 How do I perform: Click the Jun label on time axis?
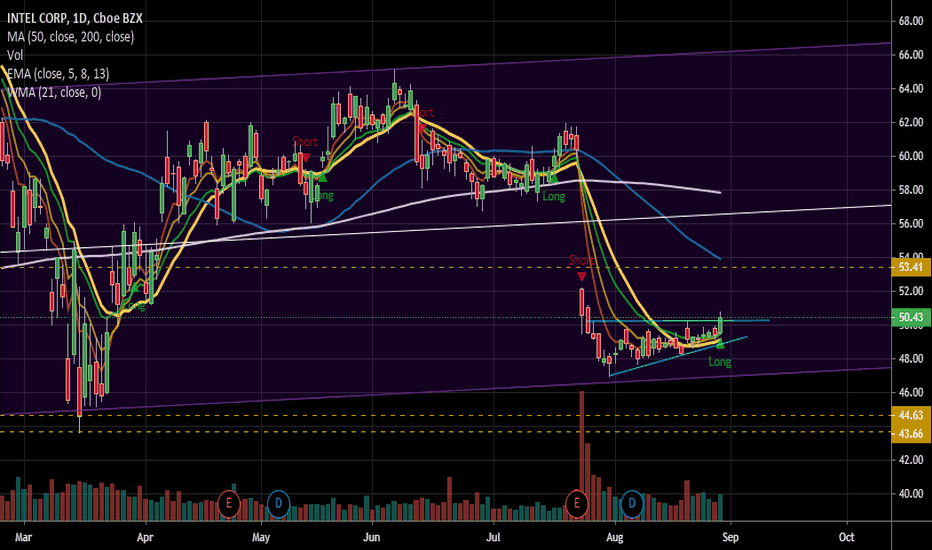371,538
